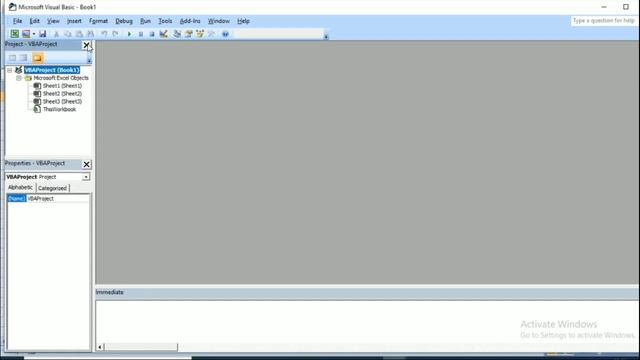The height and width of the screenshot is (360, 640).
Task: Click the Paste toolbar icon
Action: (79, 34)
